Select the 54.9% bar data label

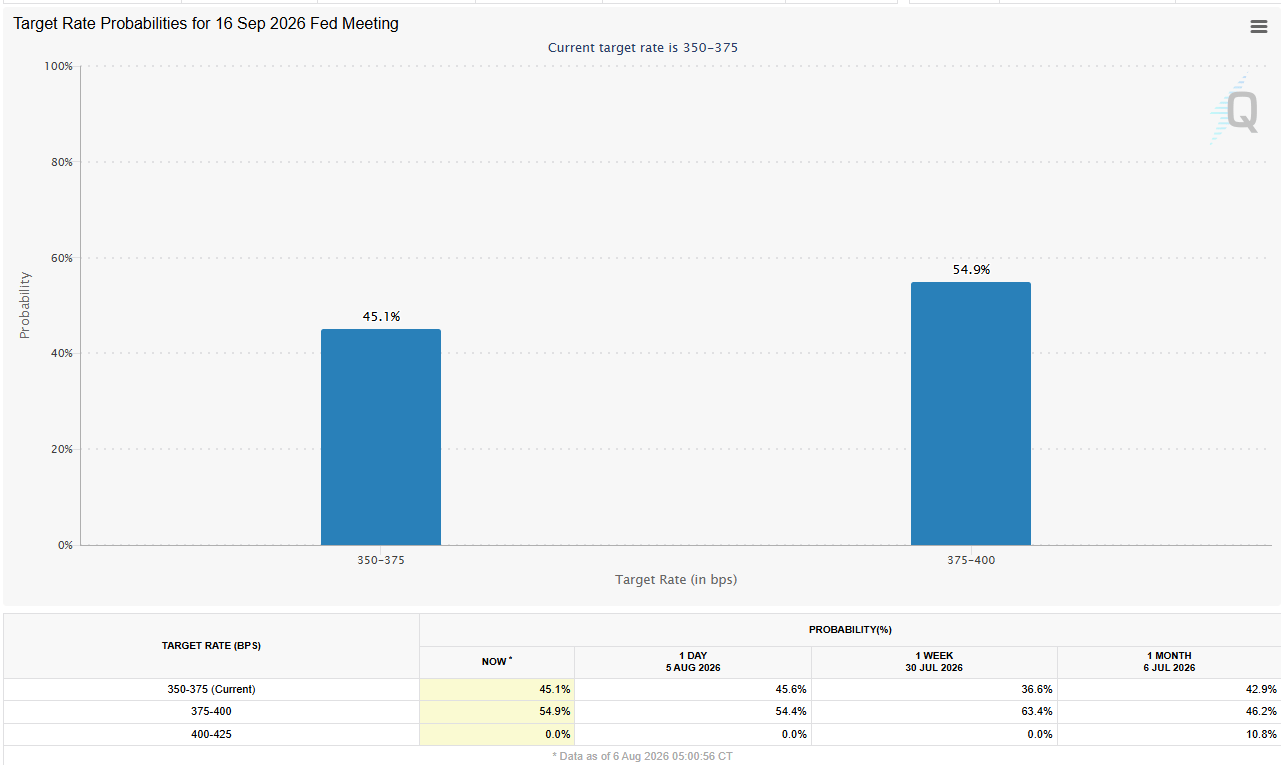[x=971, y=269]
